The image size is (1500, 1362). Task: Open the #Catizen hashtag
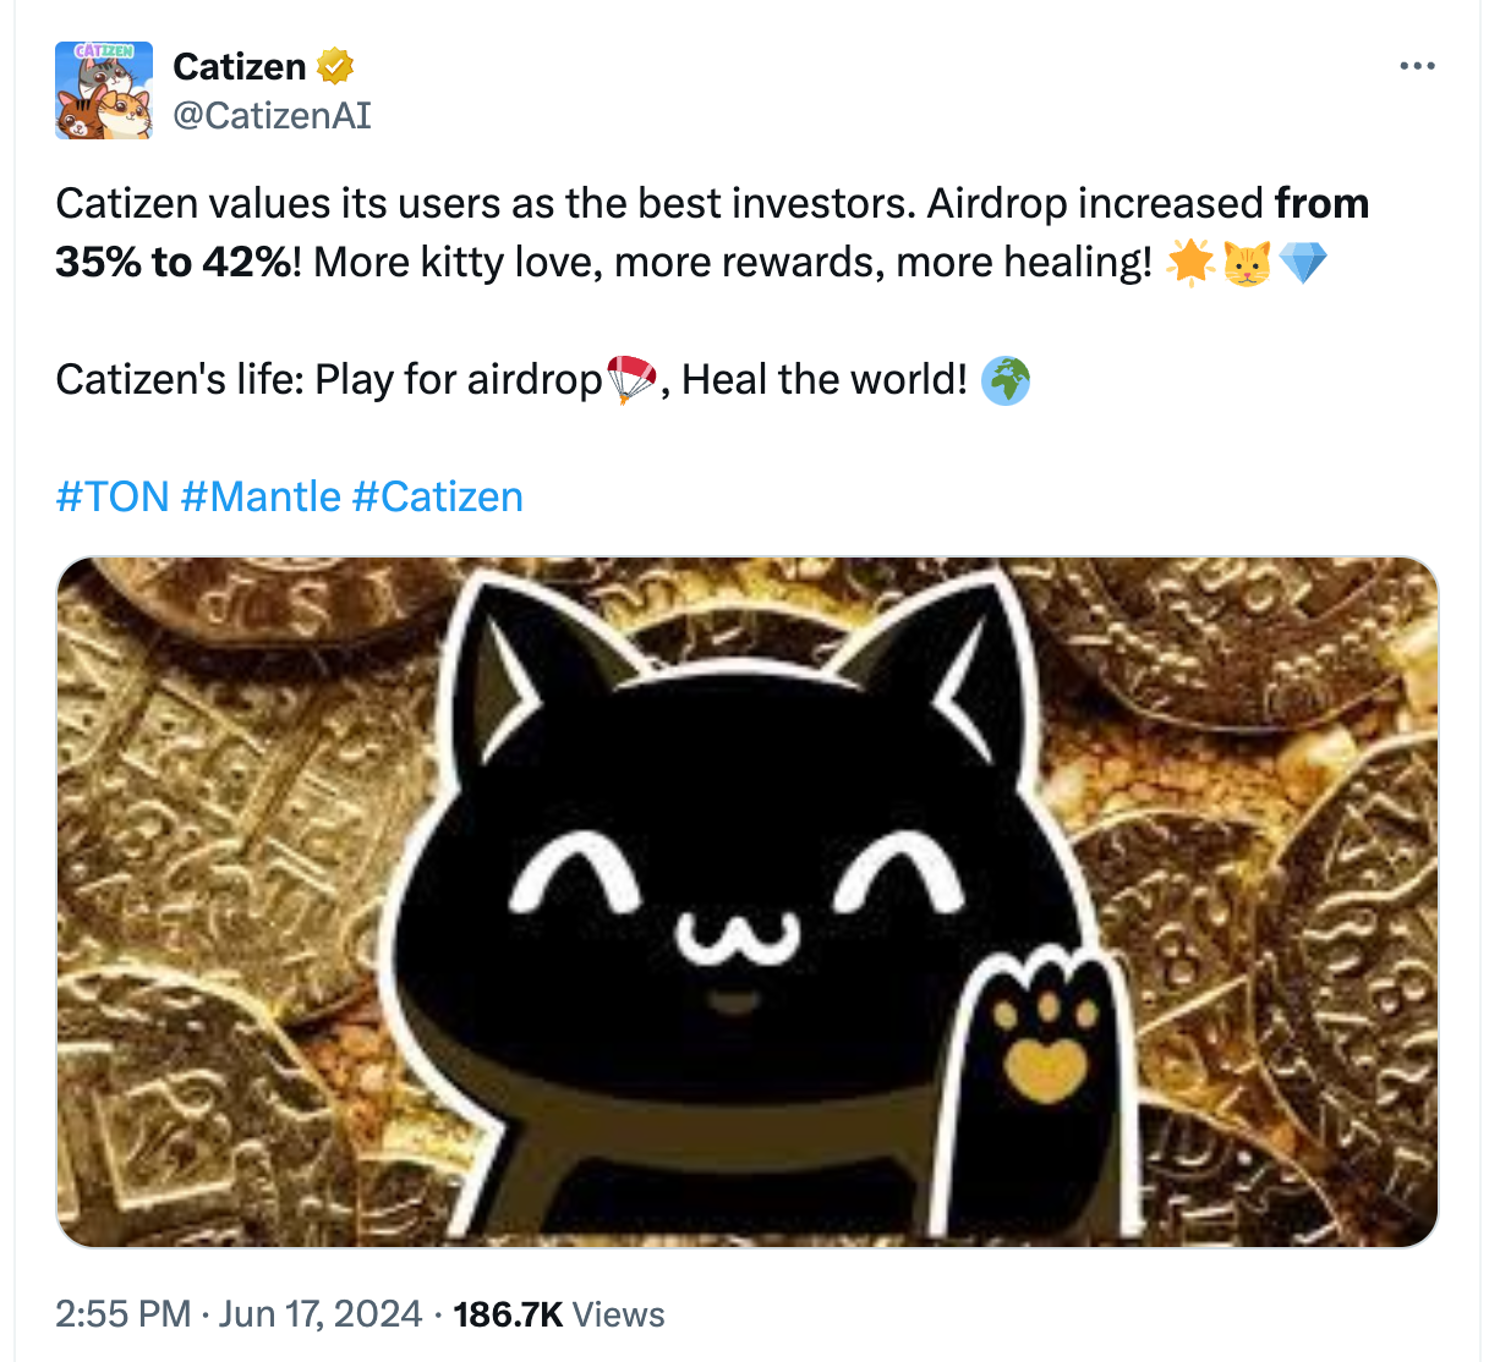pos(437,495)
